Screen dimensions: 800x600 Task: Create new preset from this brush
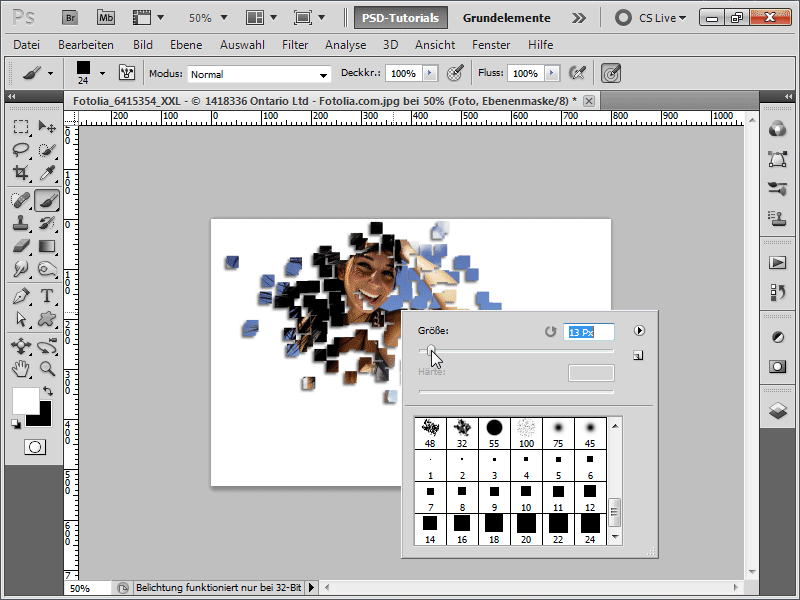(638, 355)
